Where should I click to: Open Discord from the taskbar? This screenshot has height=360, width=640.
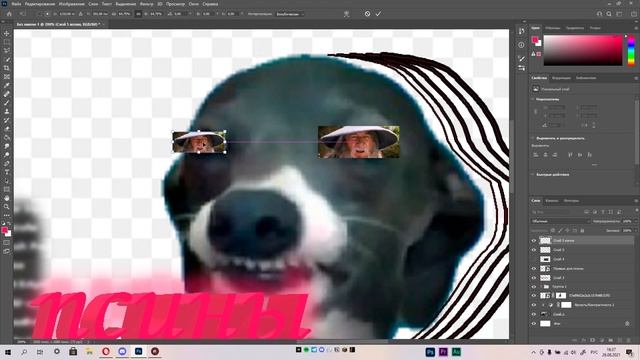122,351
